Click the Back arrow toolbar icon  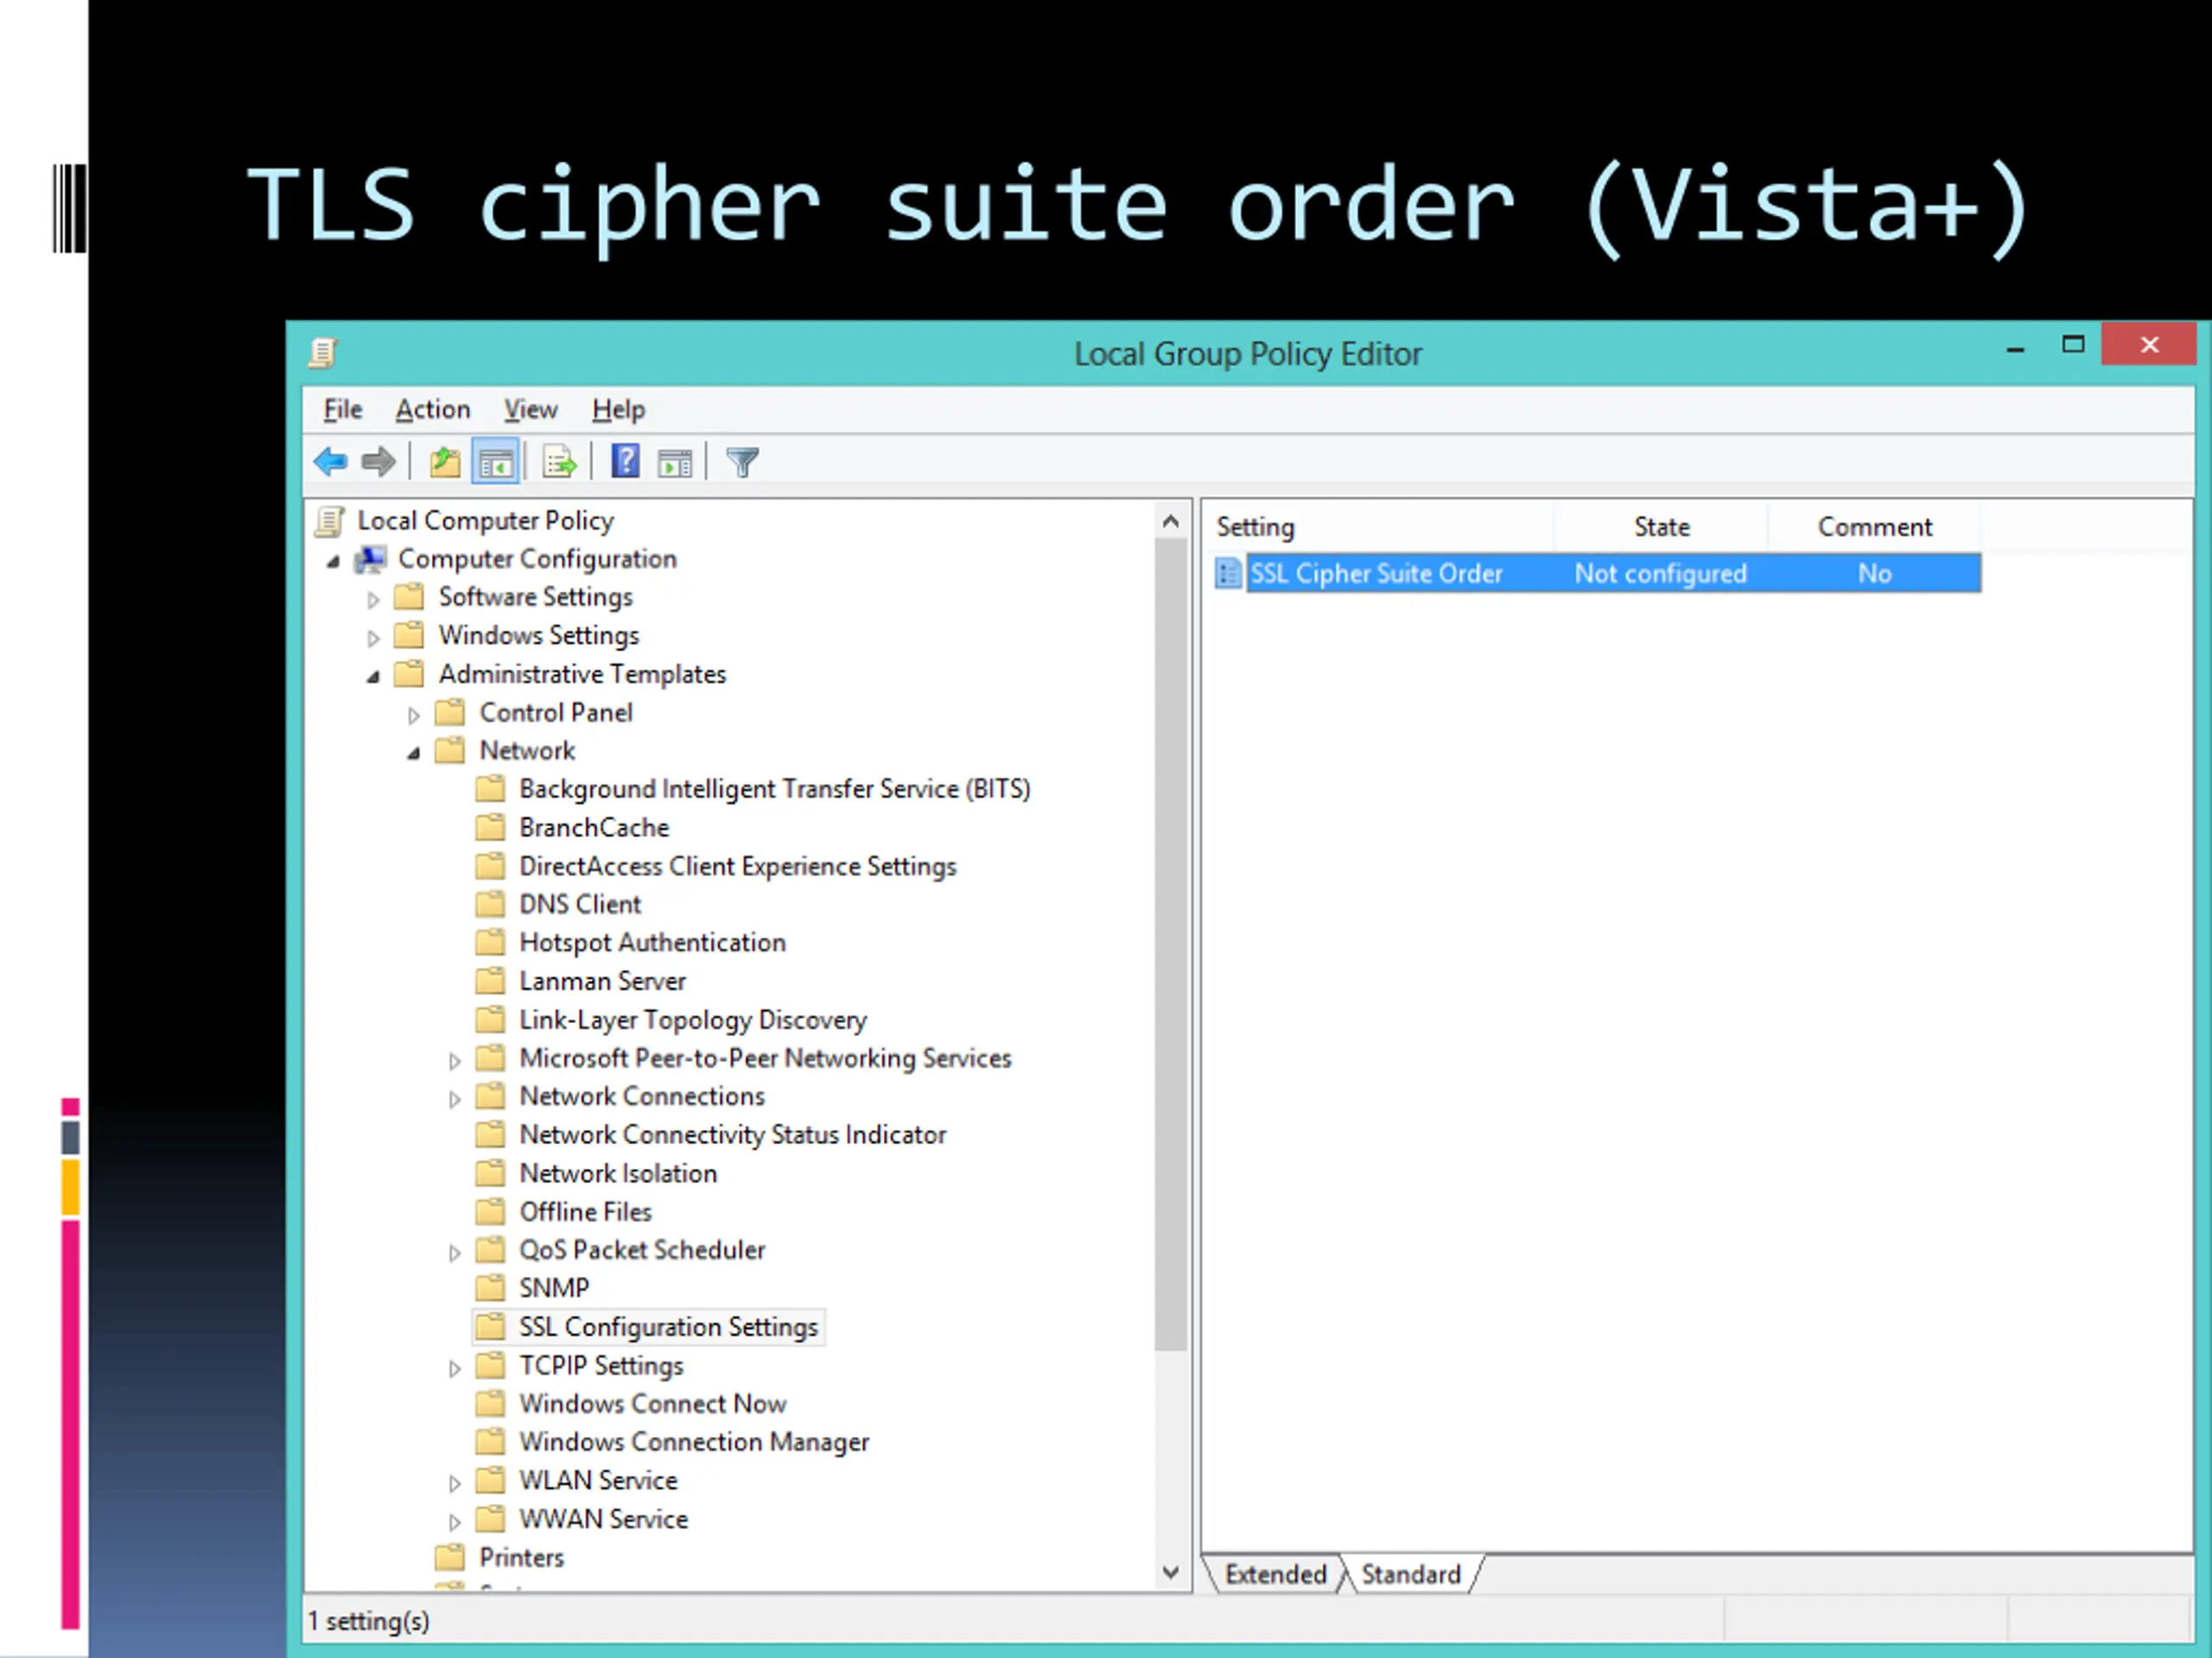(x=331, y=462)
